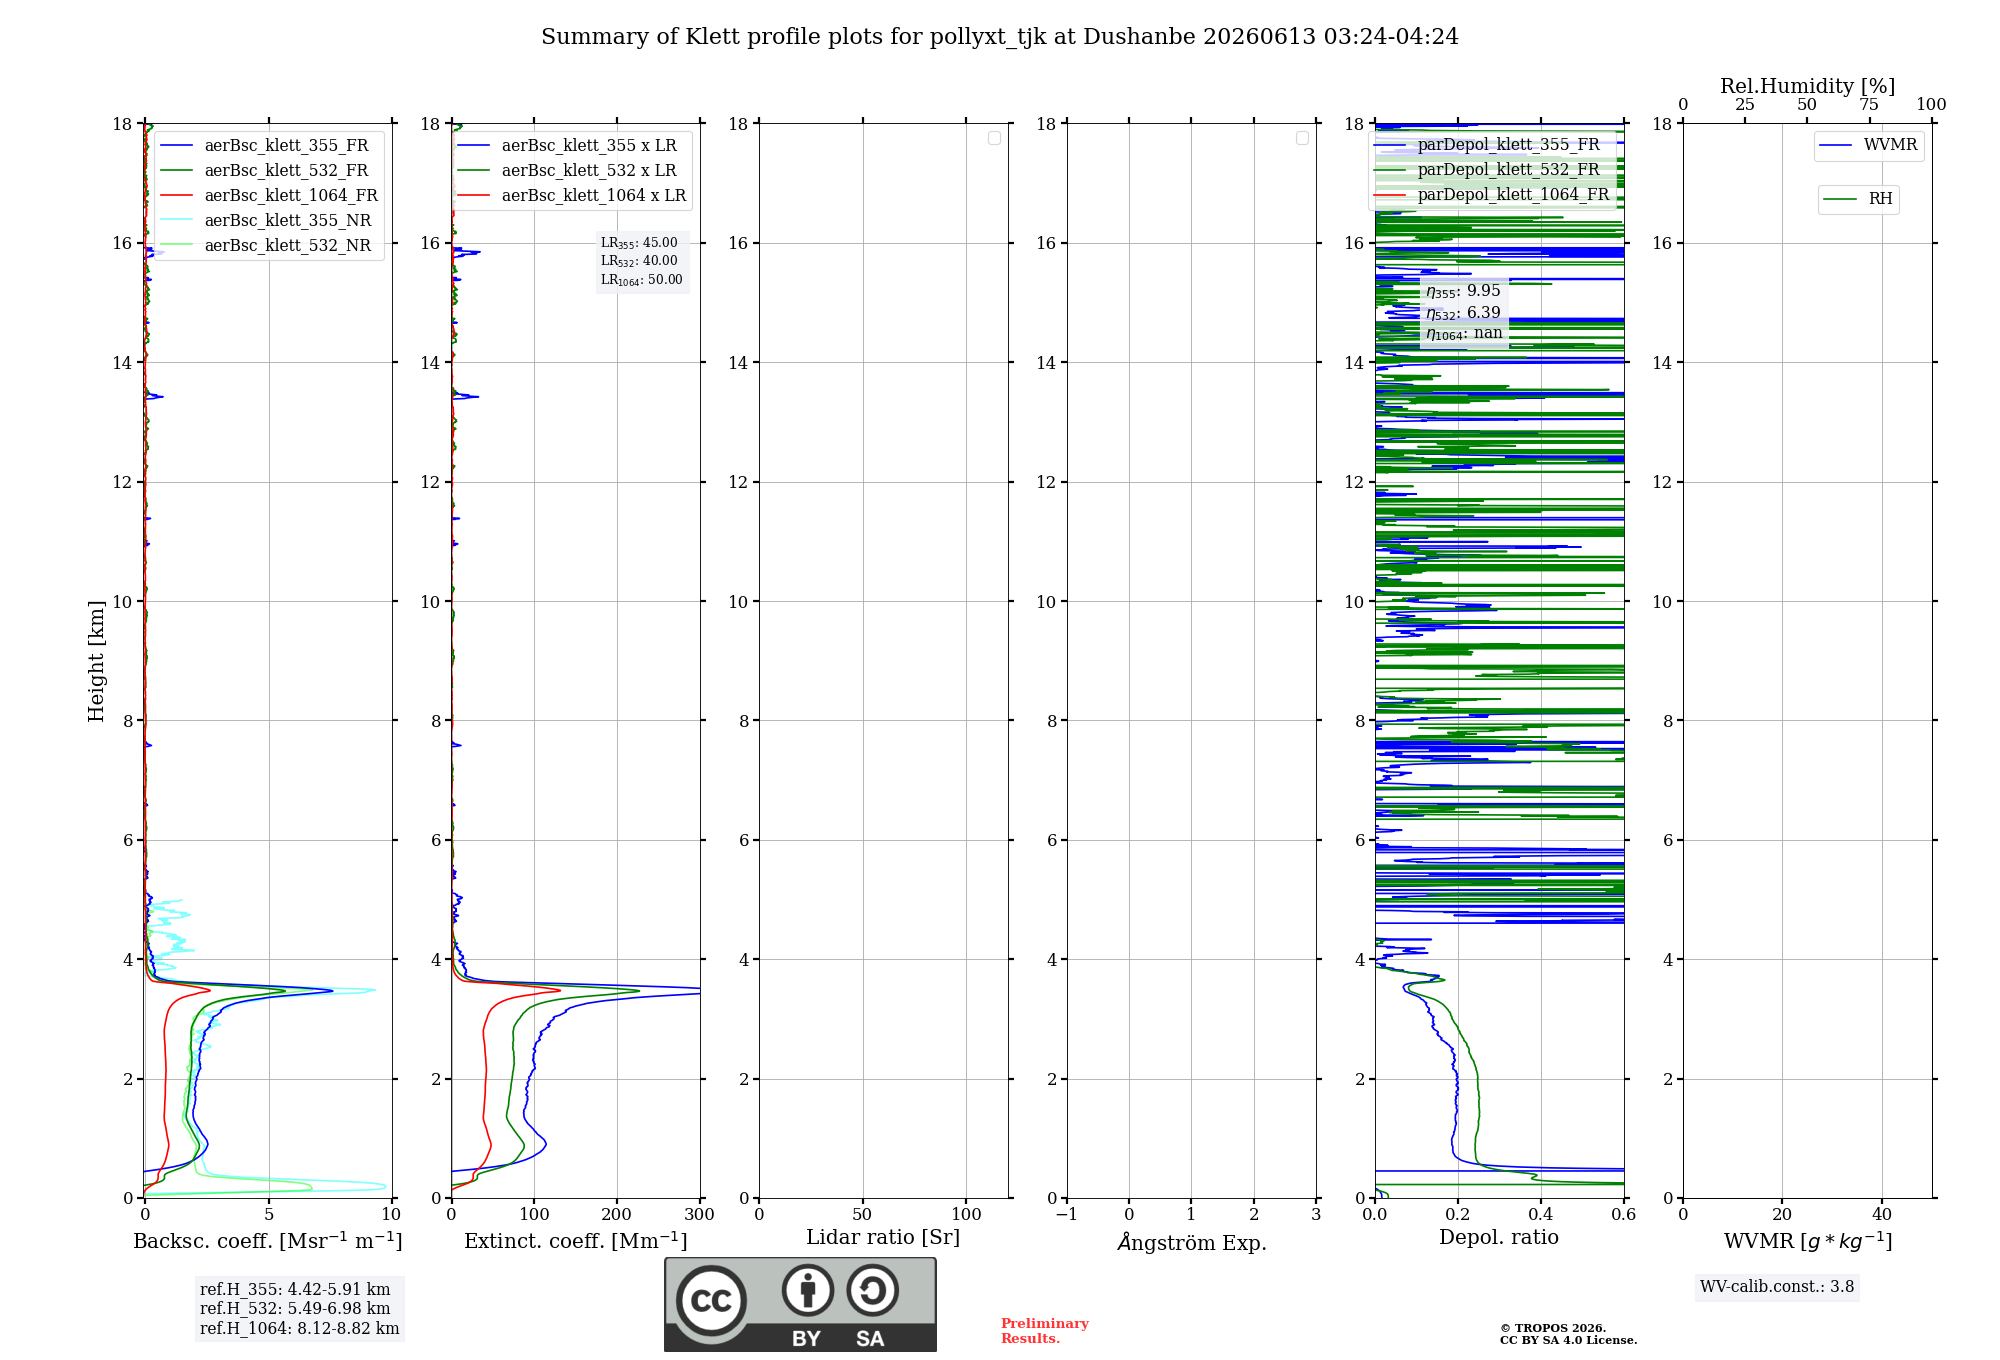Viewport: 2000px width, 1360px height.
Task: Click legend entry aerBsc_klett_532_FR
Action: 286,171
